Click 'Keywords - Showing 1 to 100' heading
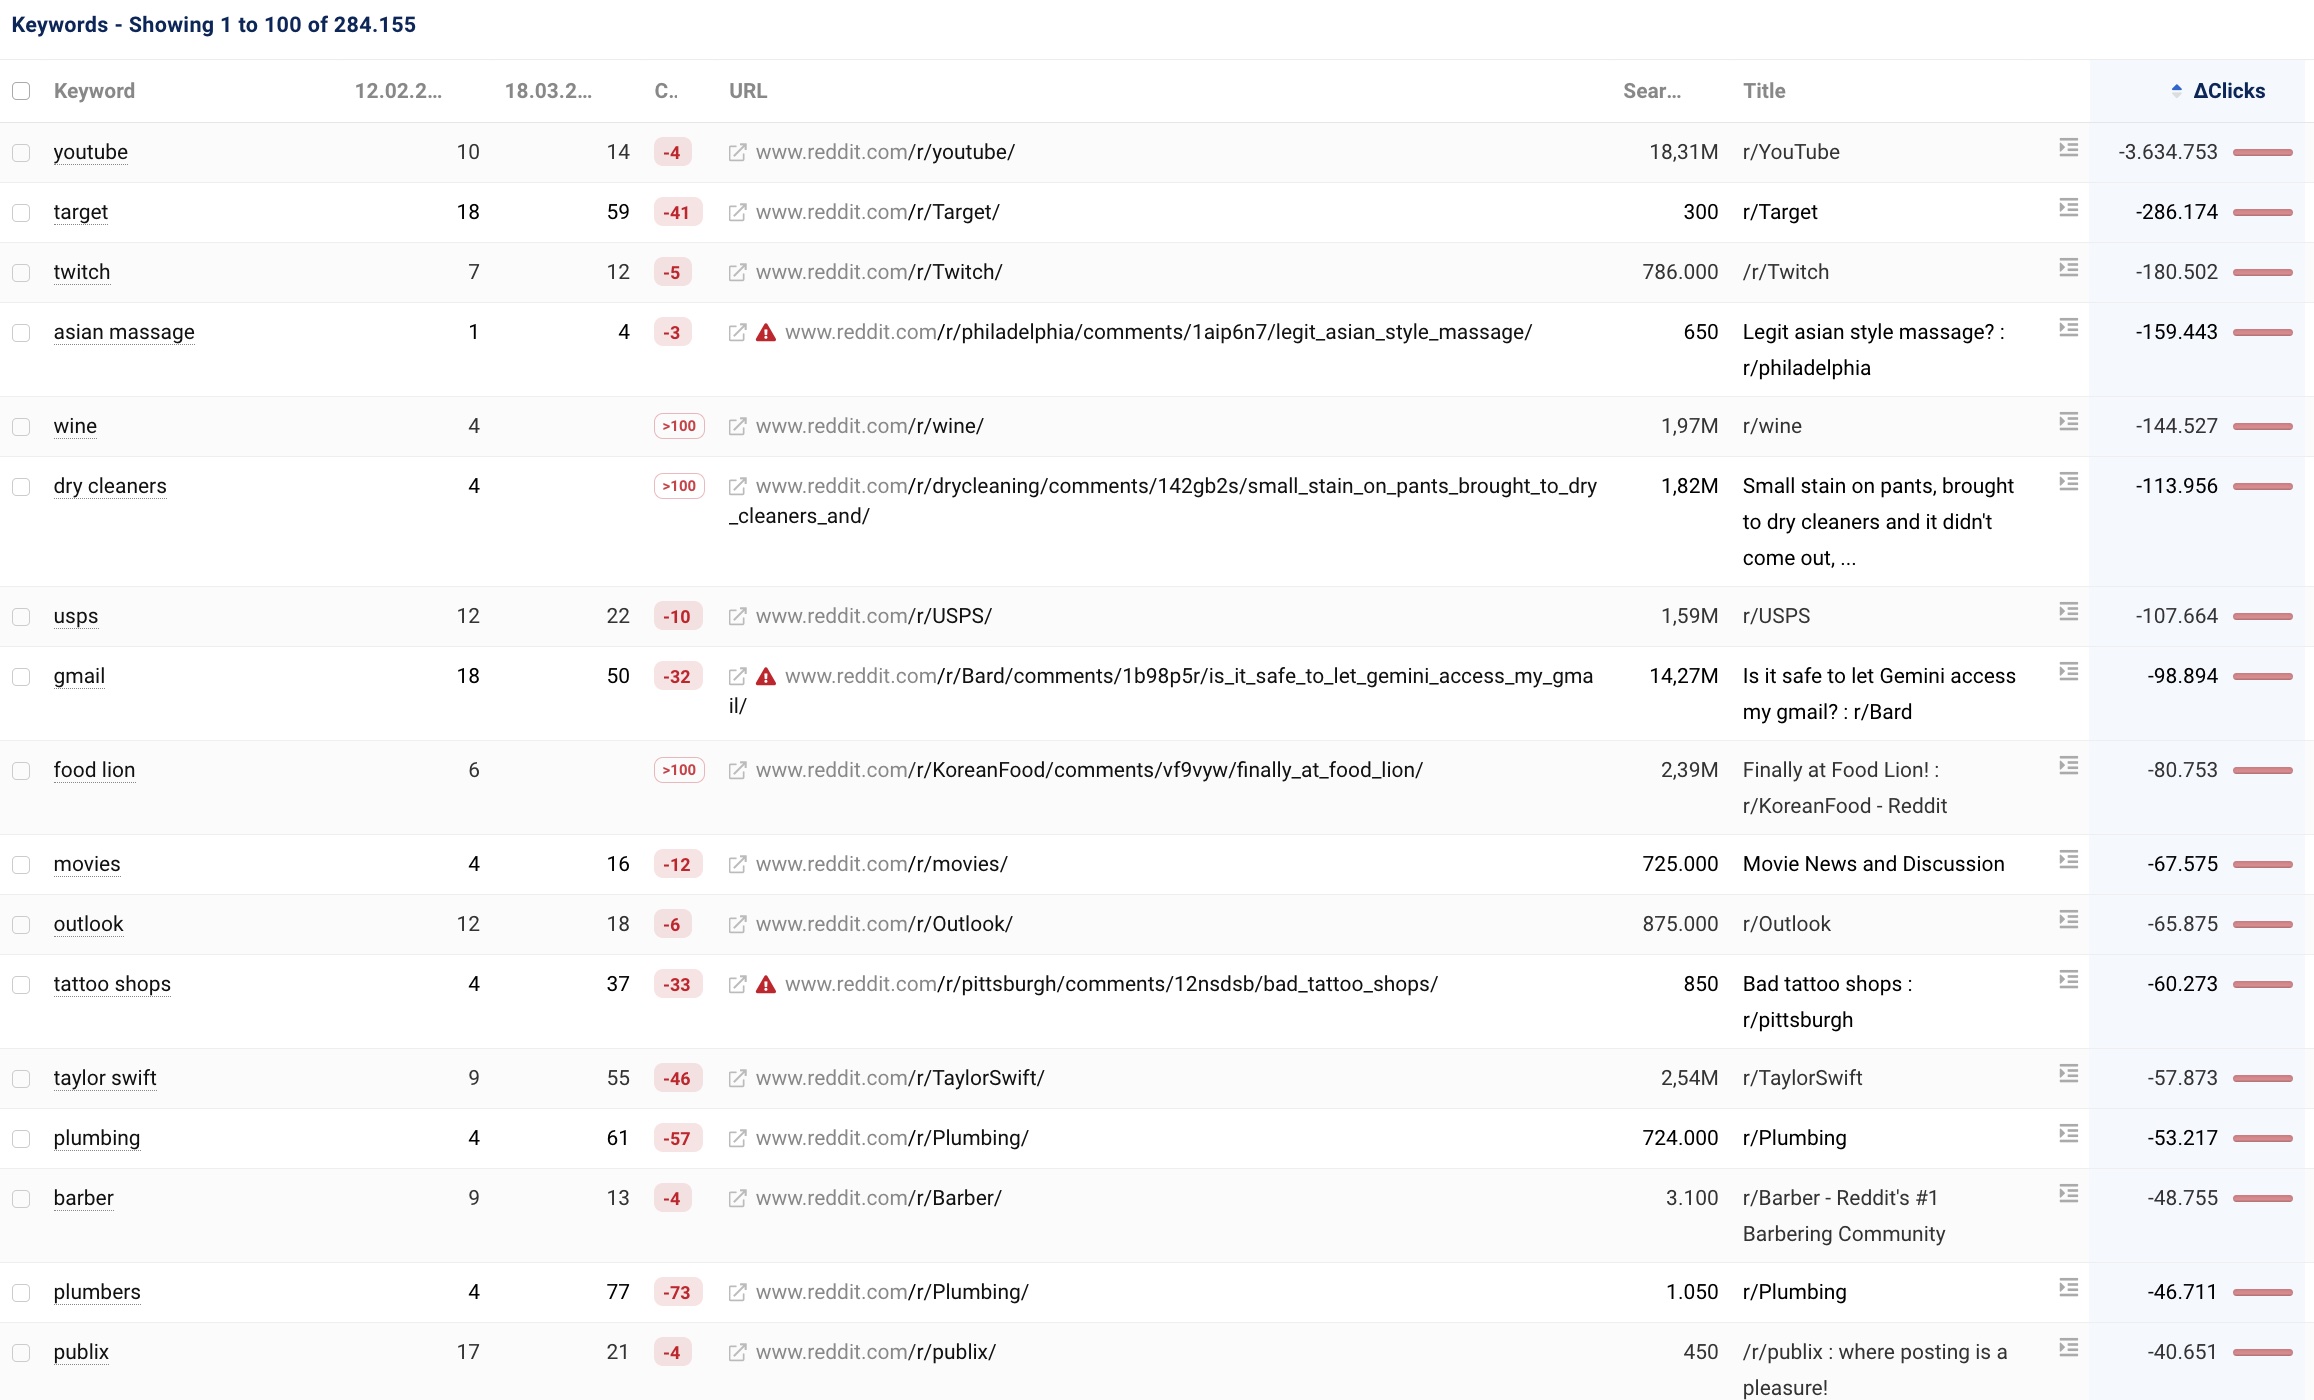 coord(213,24)
